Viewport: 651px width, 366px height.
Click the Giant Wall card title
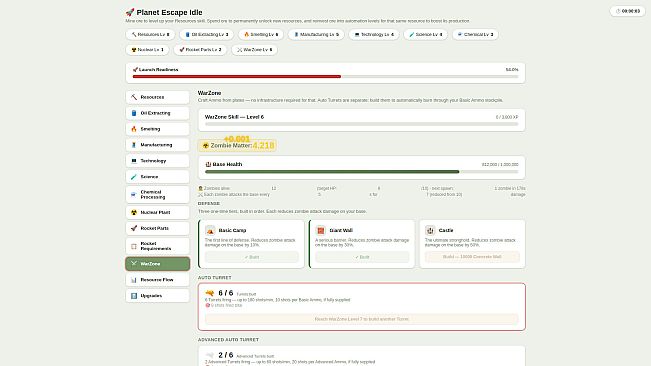coord(341,230)
